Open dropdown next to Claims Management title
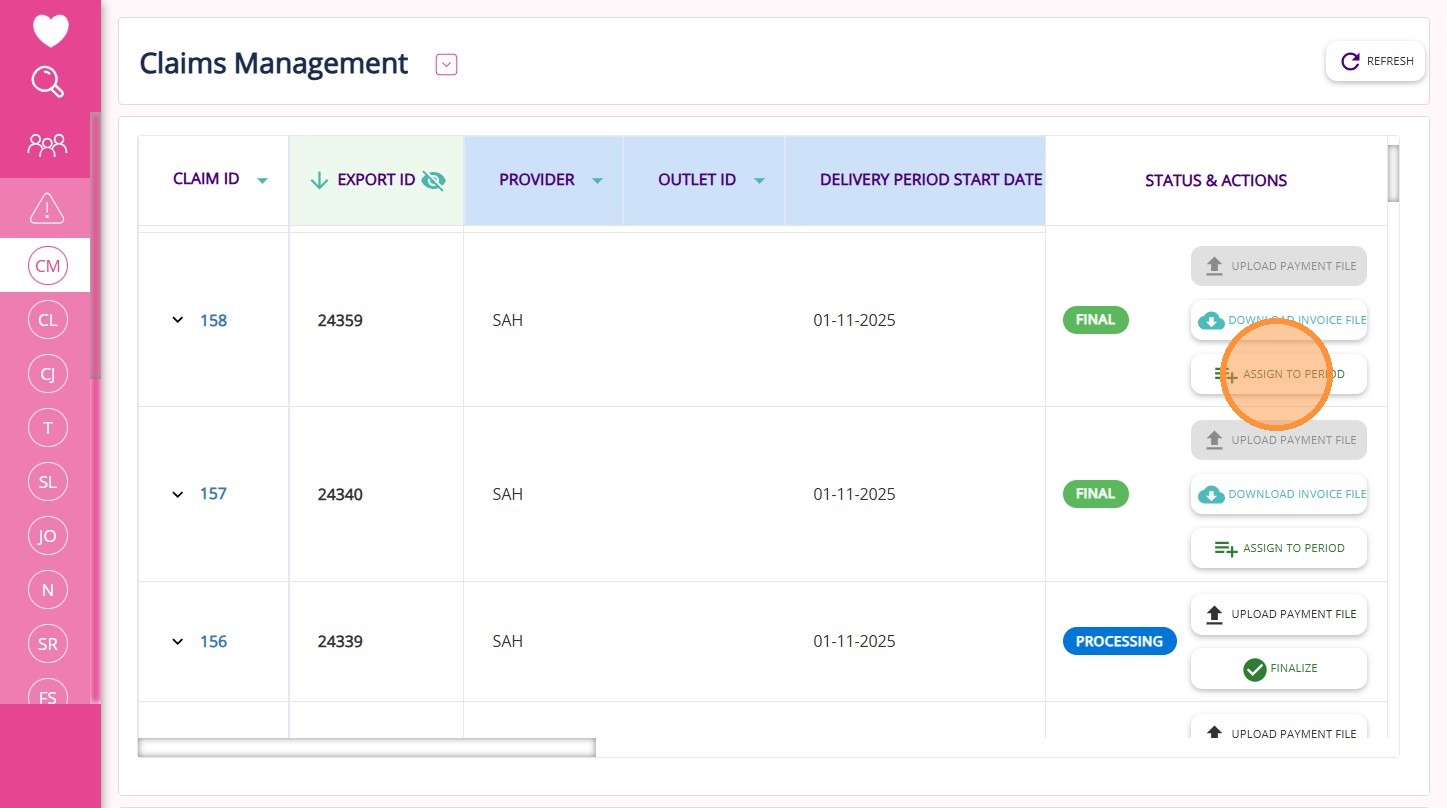 pyautogui.click(x=446, y=65)
